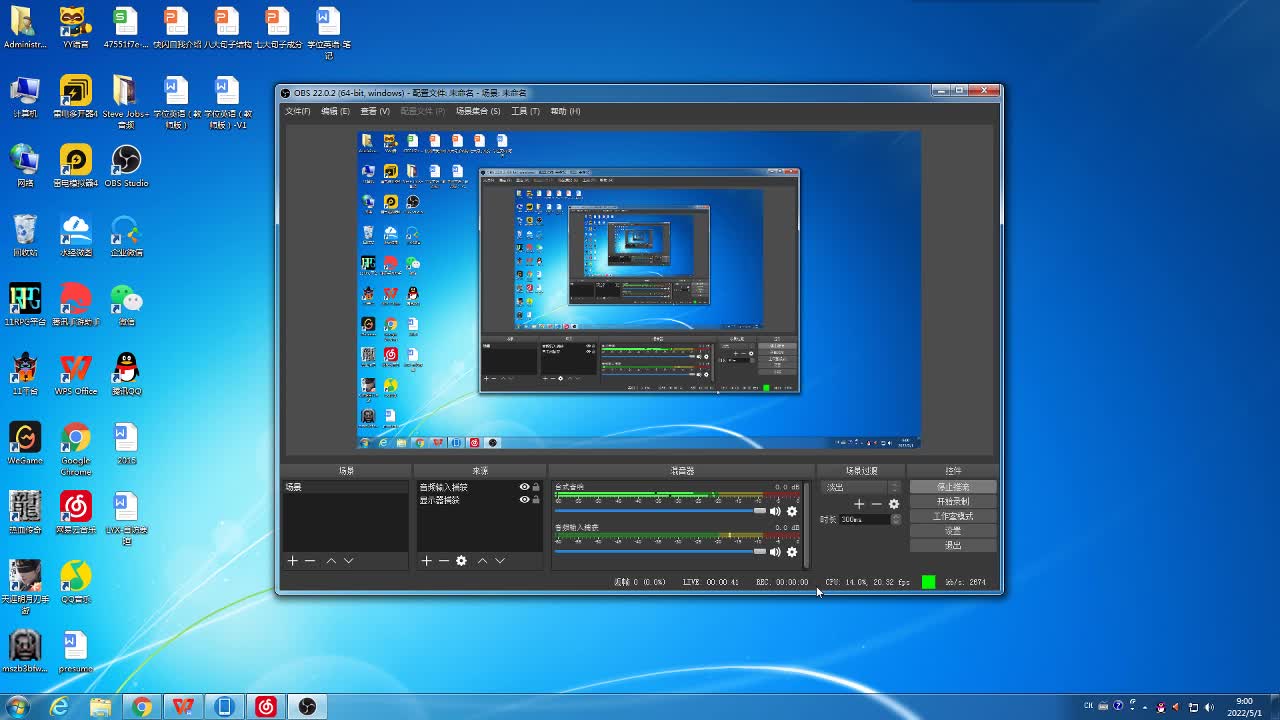Toggle lock on 音频输入捕获 source
The image size is (1280, 720).
pyautogui.click(x=536, y=487)
